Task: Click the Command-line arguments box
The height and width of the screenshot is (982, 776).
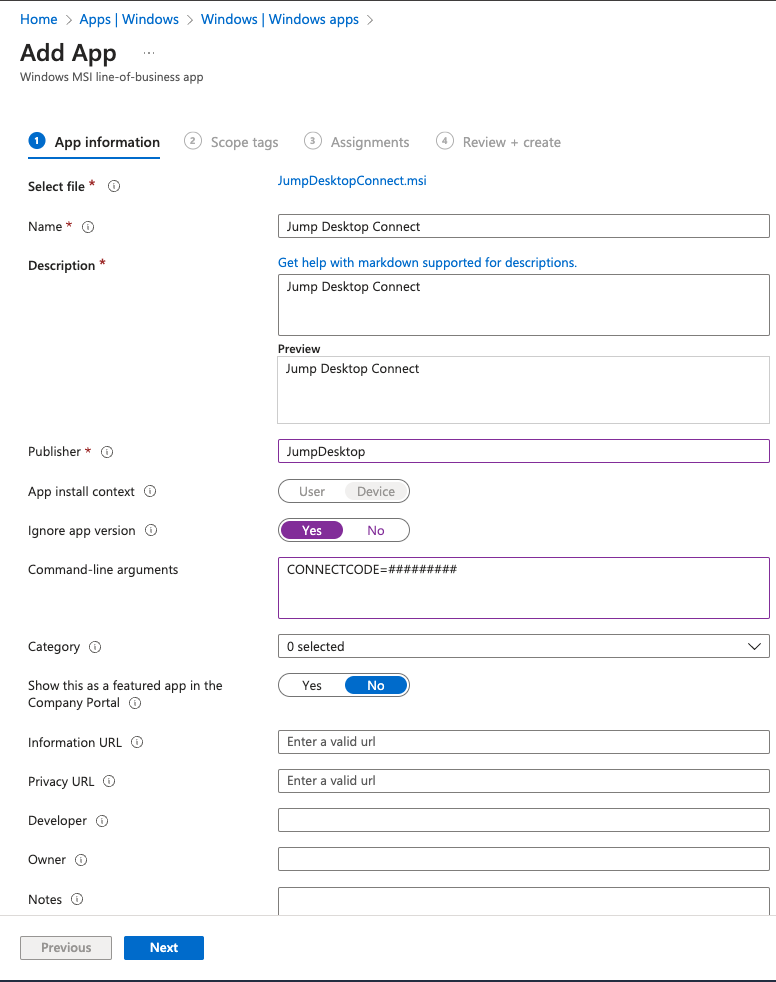Action: click(524, 588)
